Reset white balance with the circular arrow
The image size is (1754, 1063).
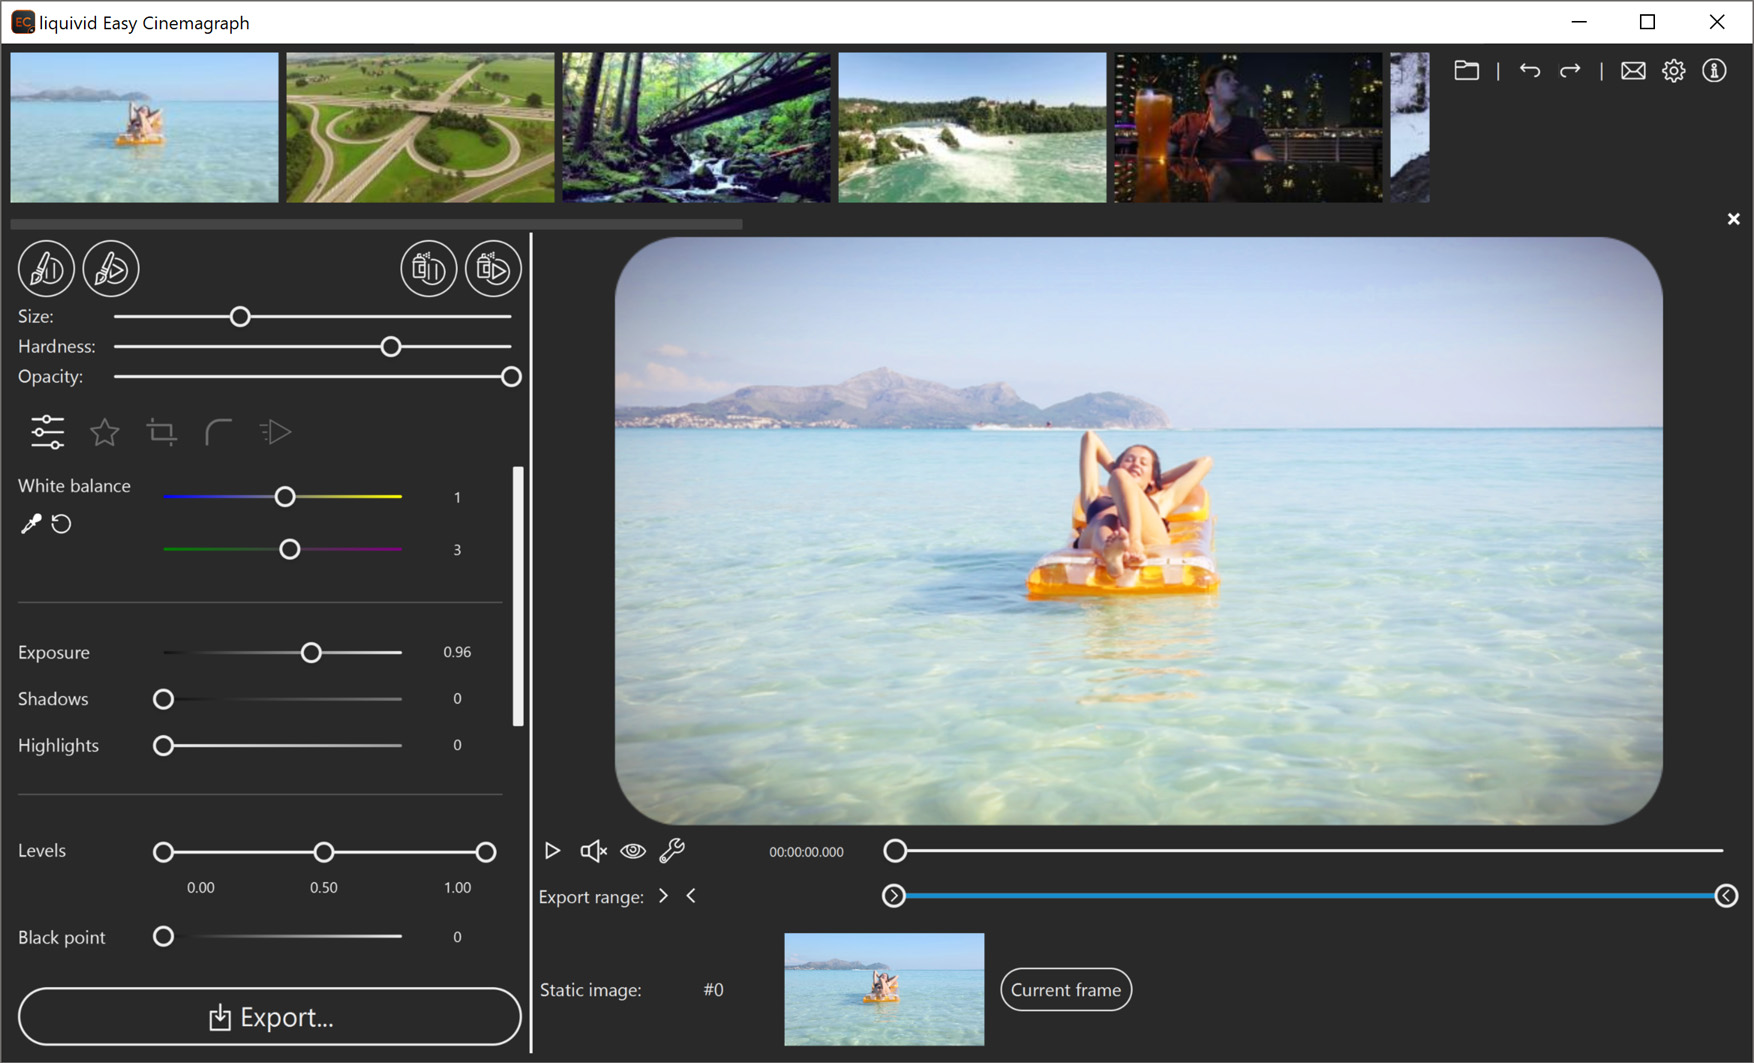[x=62, y=524]
